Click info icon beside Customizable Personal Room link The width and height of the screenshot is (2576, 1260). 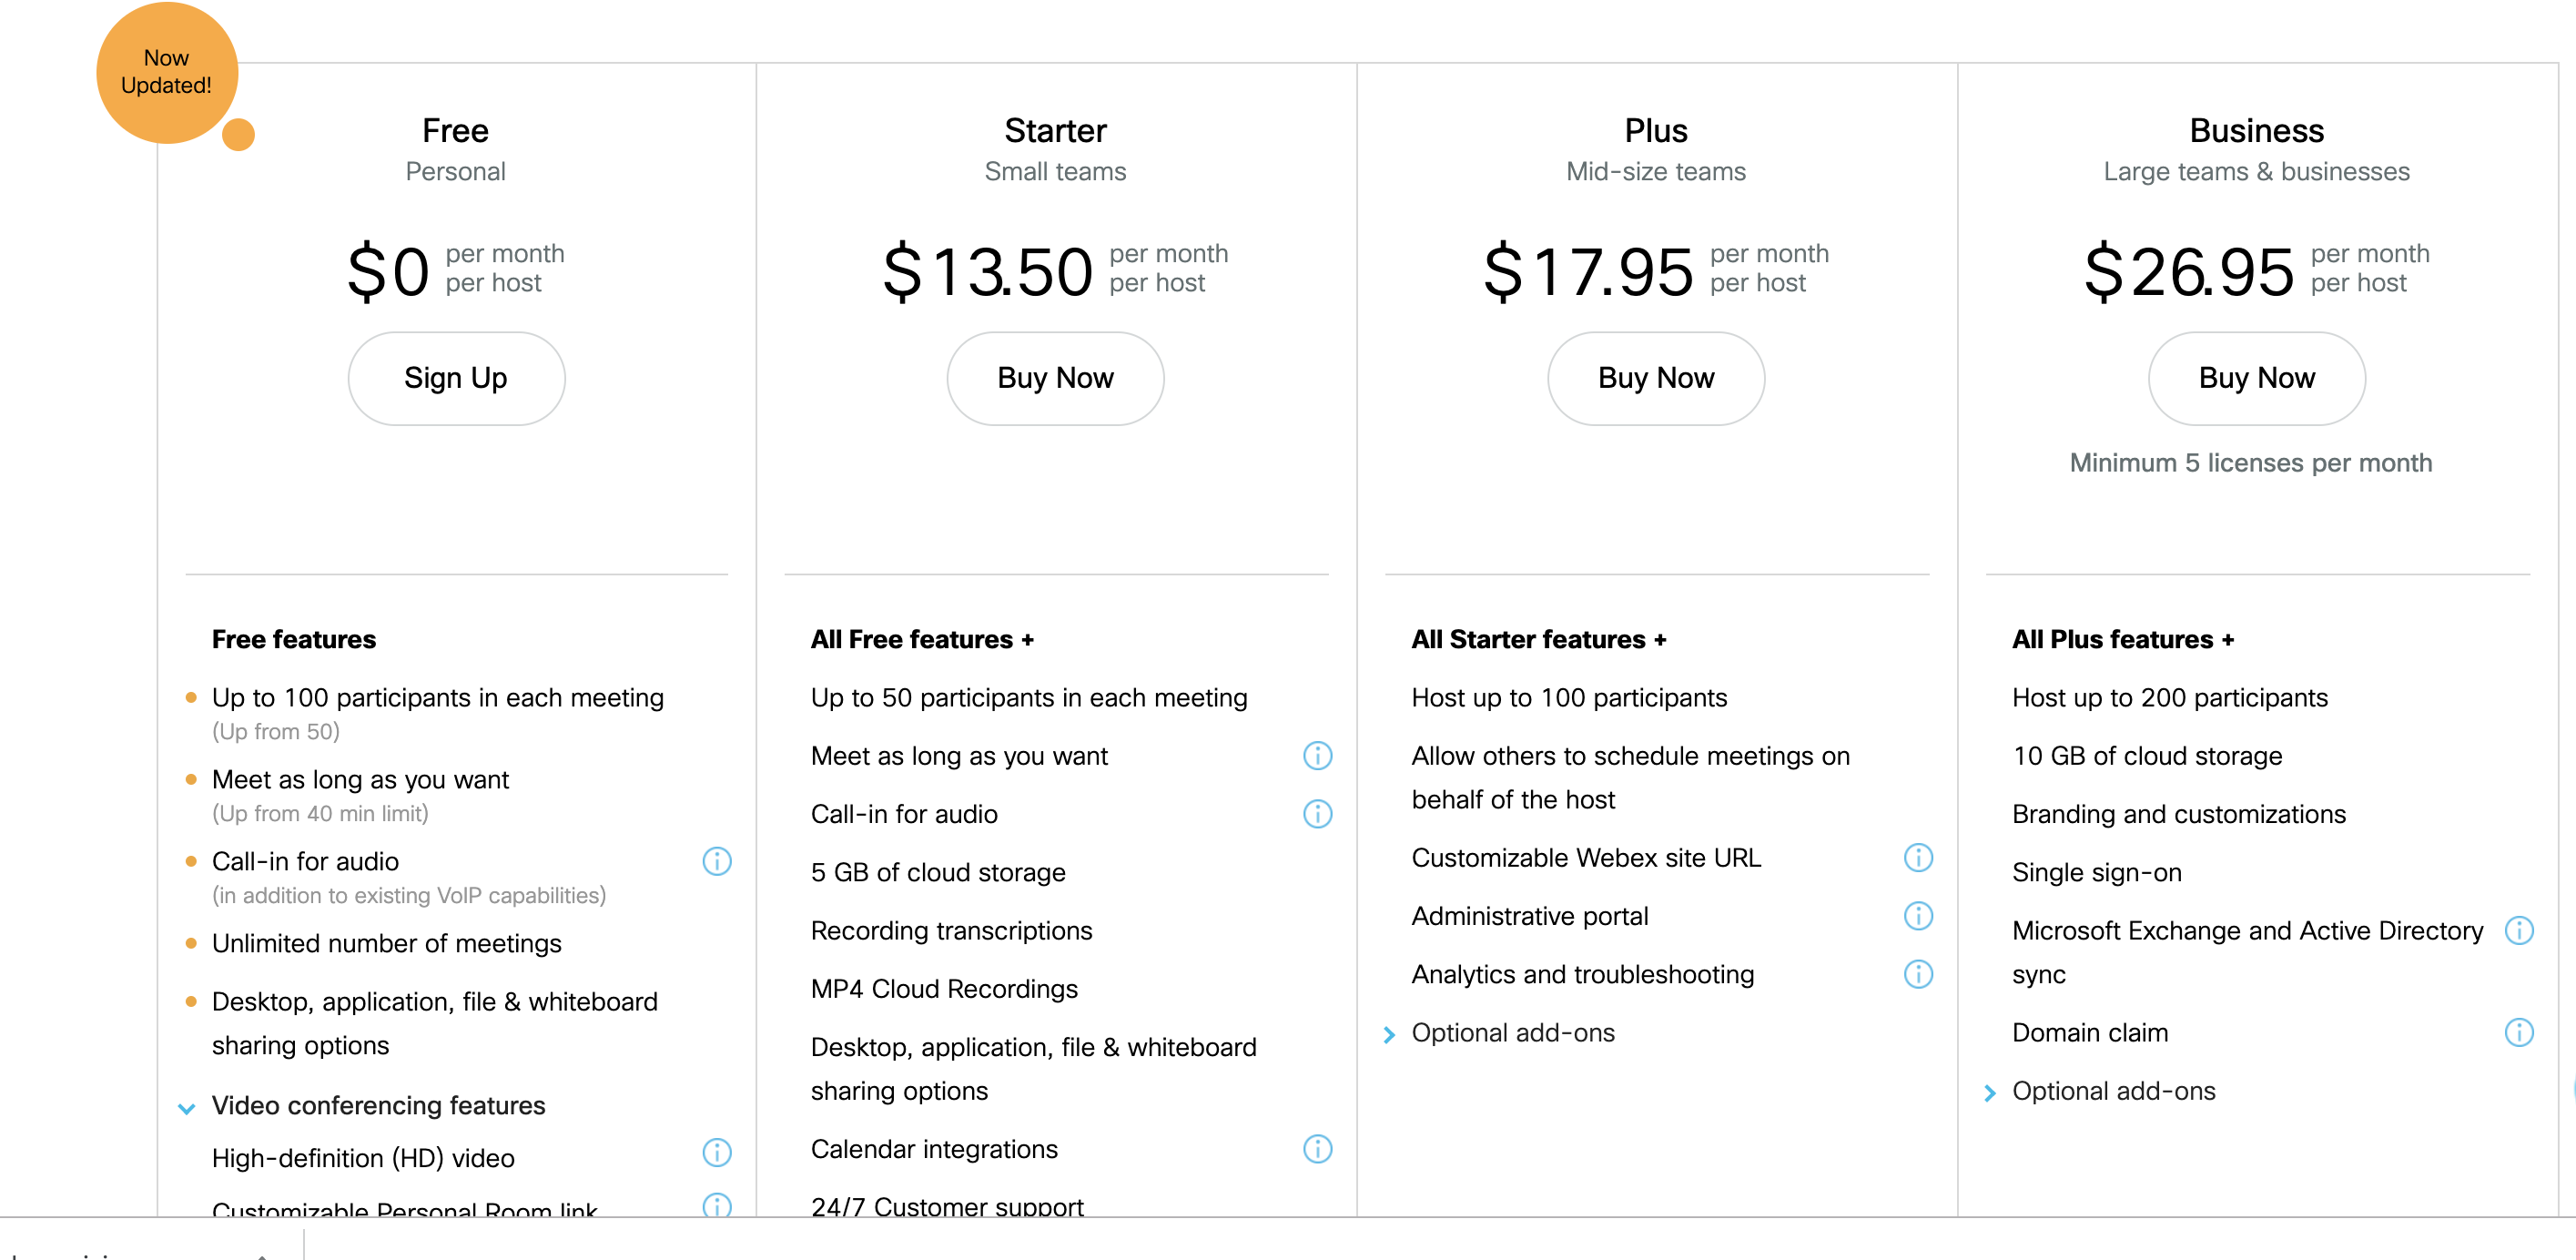tap(717, 1205)
